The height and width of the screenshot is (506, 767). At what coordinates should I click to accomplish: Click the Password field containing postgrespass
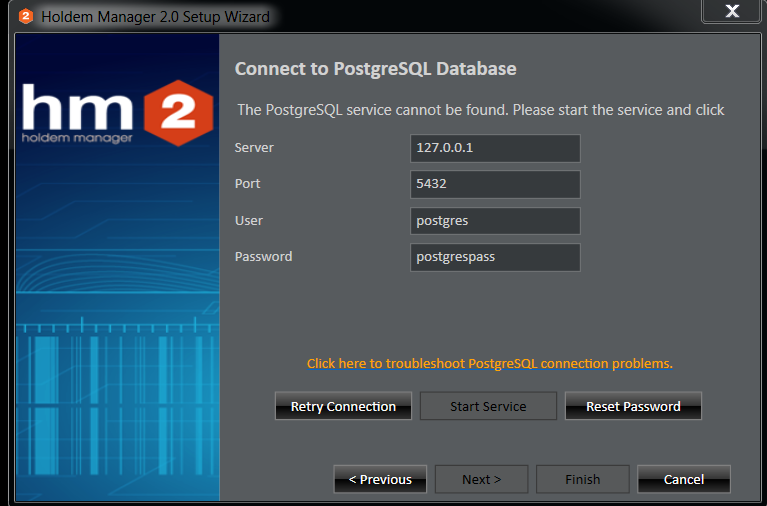click(x=495, y=257)
